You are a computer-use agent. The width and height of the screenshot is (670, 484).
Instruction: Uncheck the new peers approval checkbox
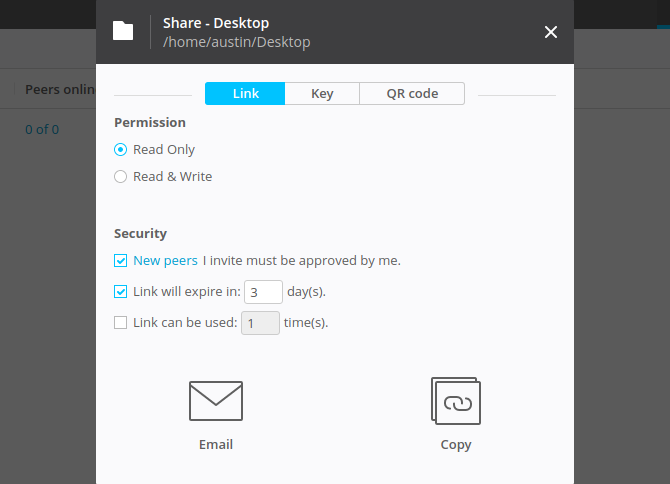(x=120, y=261)
